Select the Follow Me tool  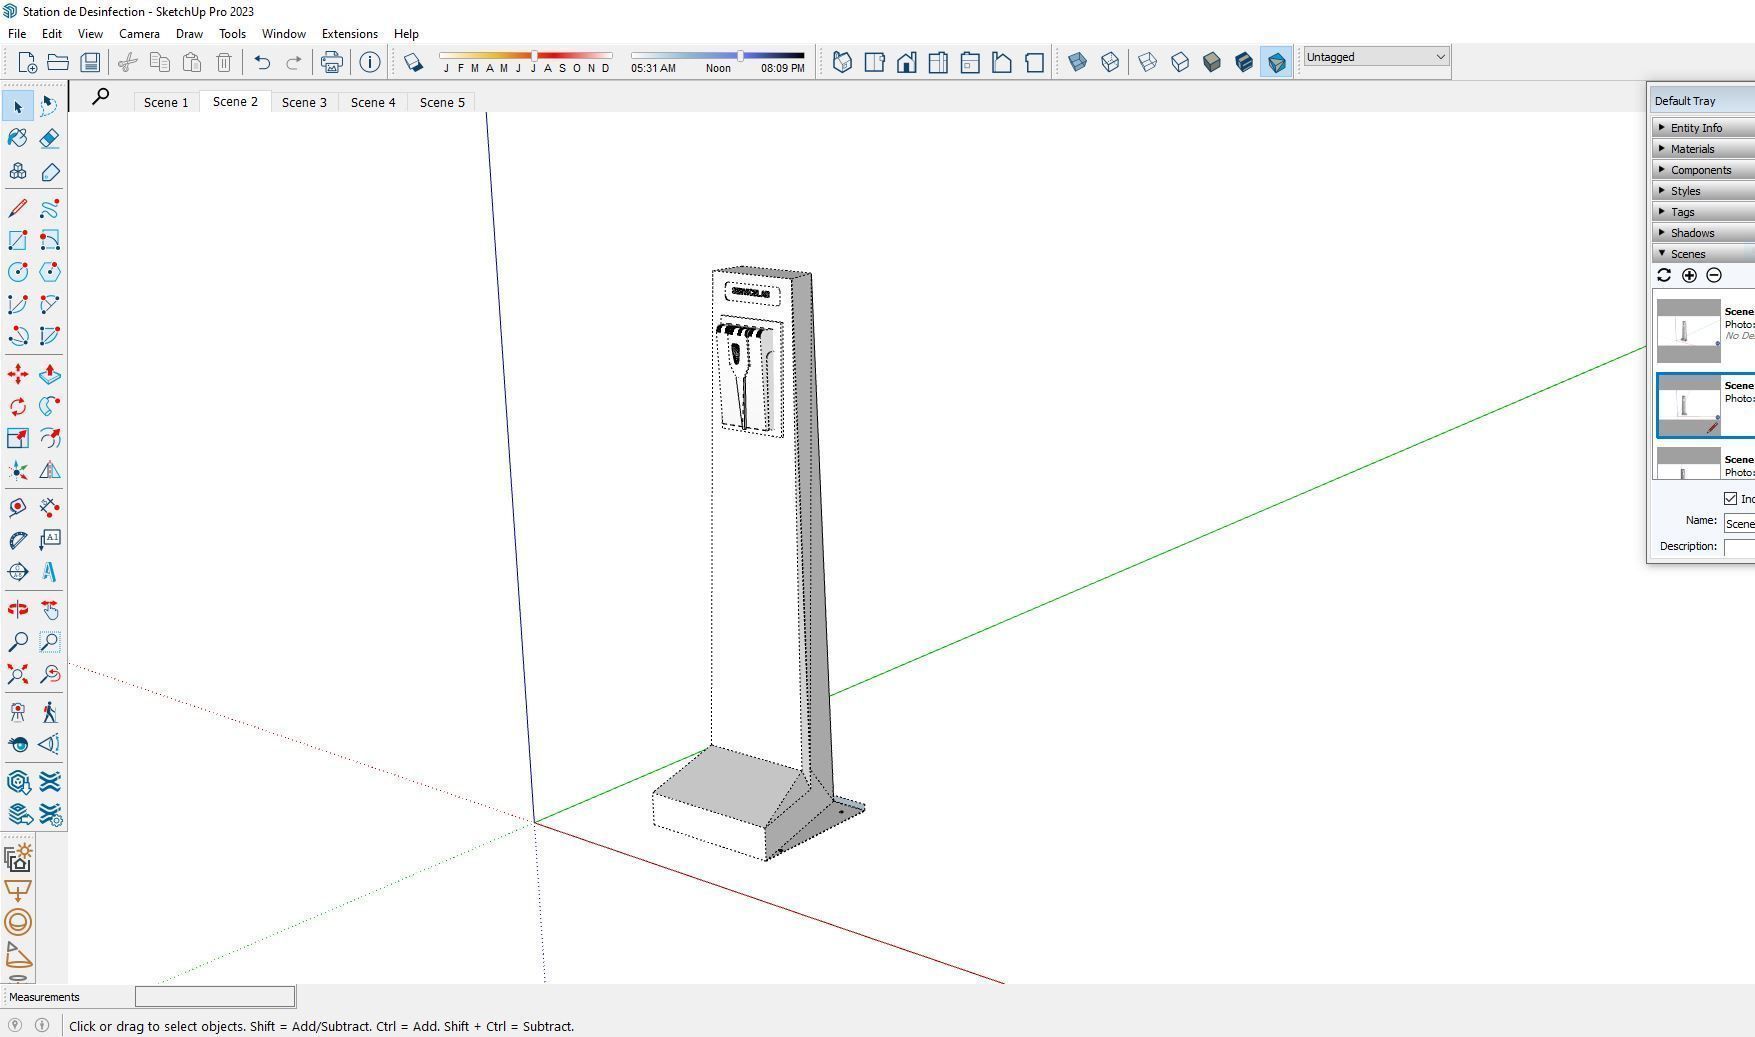[50, 406]
